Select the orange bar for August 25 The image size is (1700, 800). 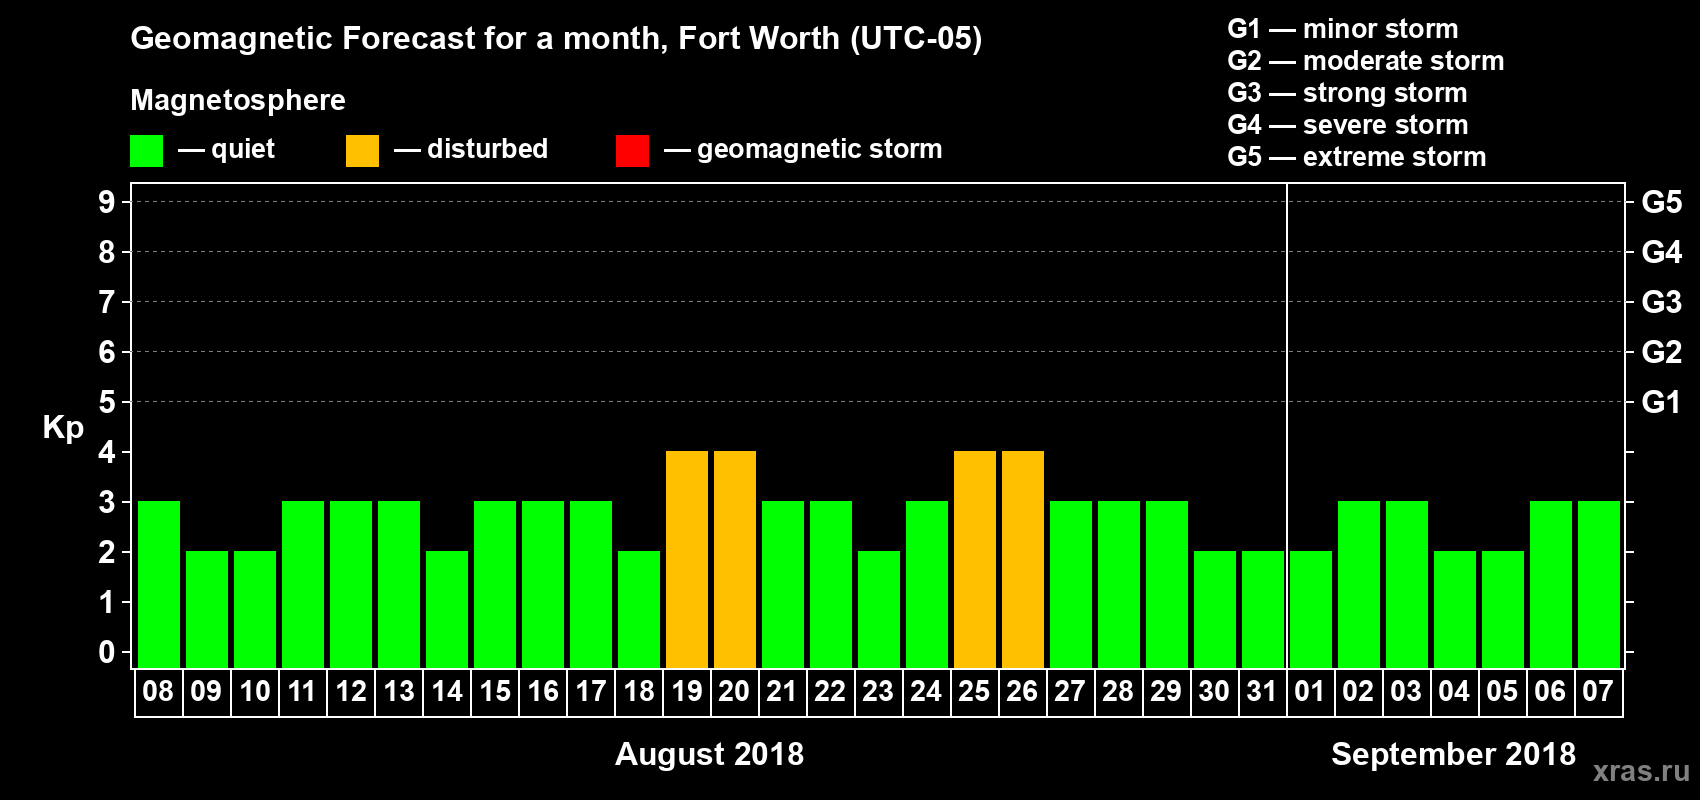pos(975,559)
